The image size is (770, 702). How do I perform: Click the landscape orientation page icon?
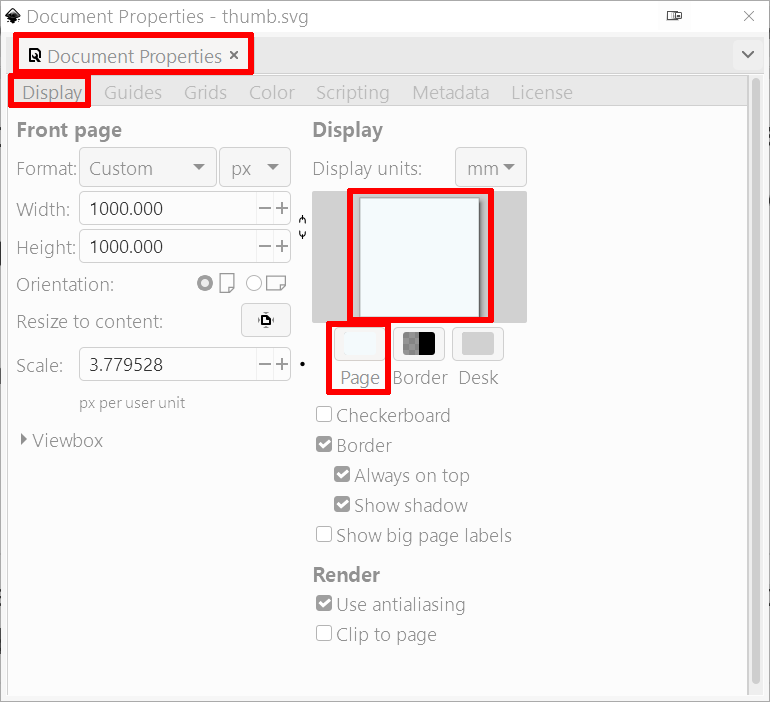(x=276, y=283)
